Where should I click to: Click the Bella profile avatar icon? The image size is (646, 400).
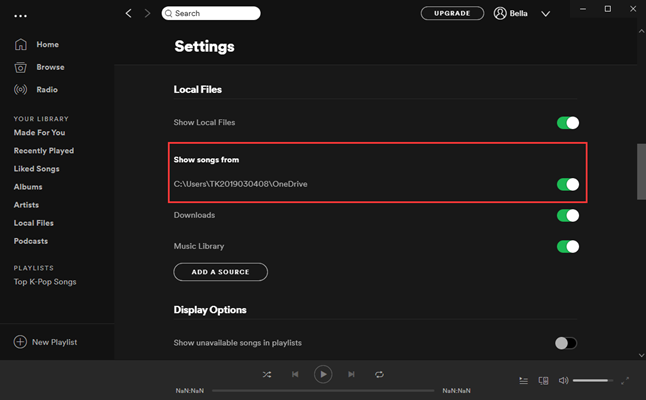[500, 13]
